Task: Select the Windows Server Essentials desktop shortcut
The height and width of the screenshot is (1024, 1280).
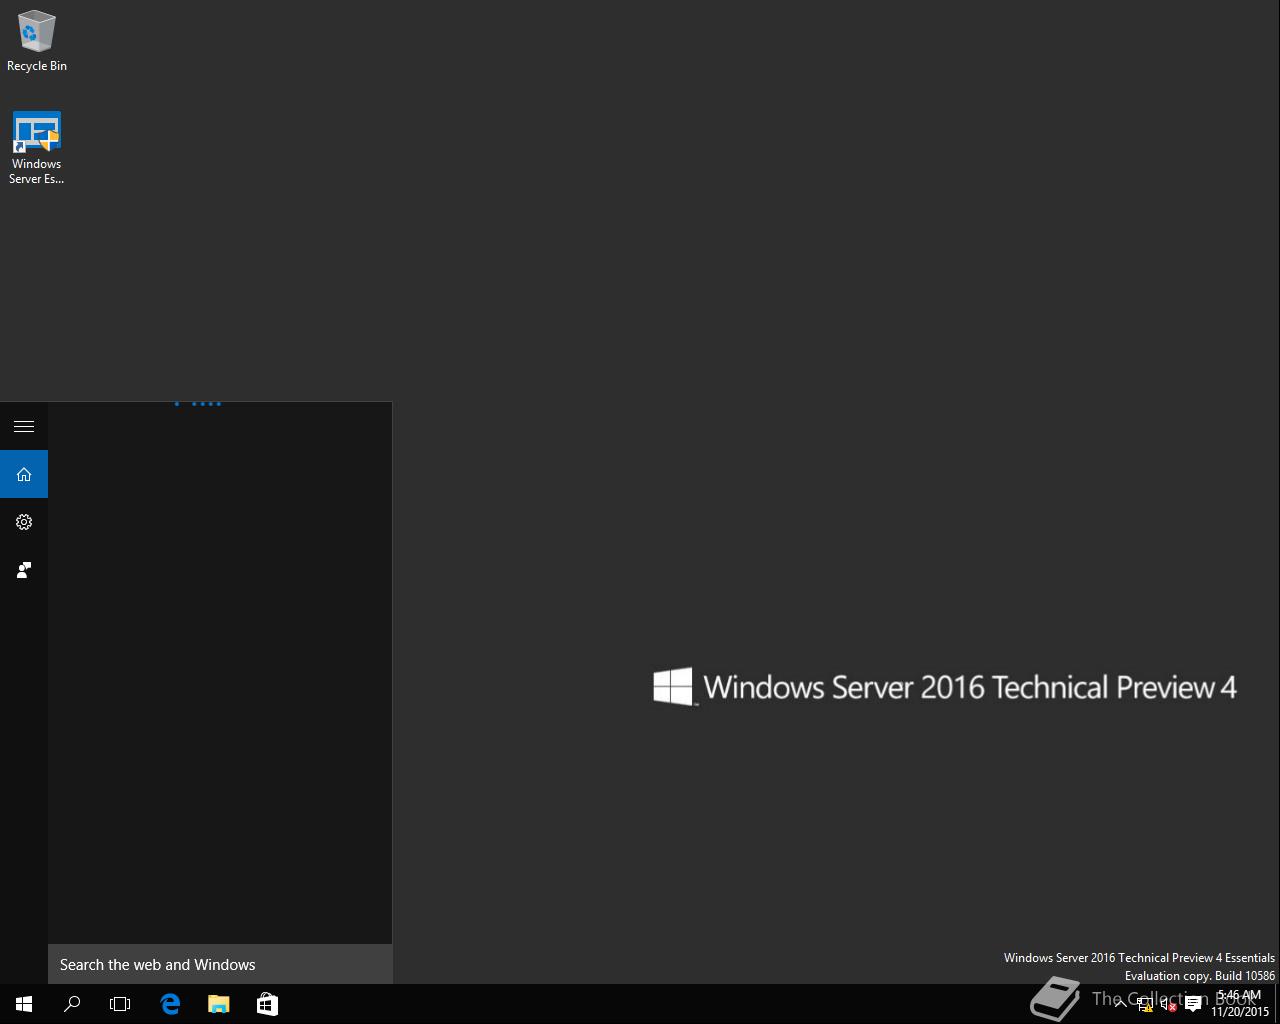Action: point(37,148)
